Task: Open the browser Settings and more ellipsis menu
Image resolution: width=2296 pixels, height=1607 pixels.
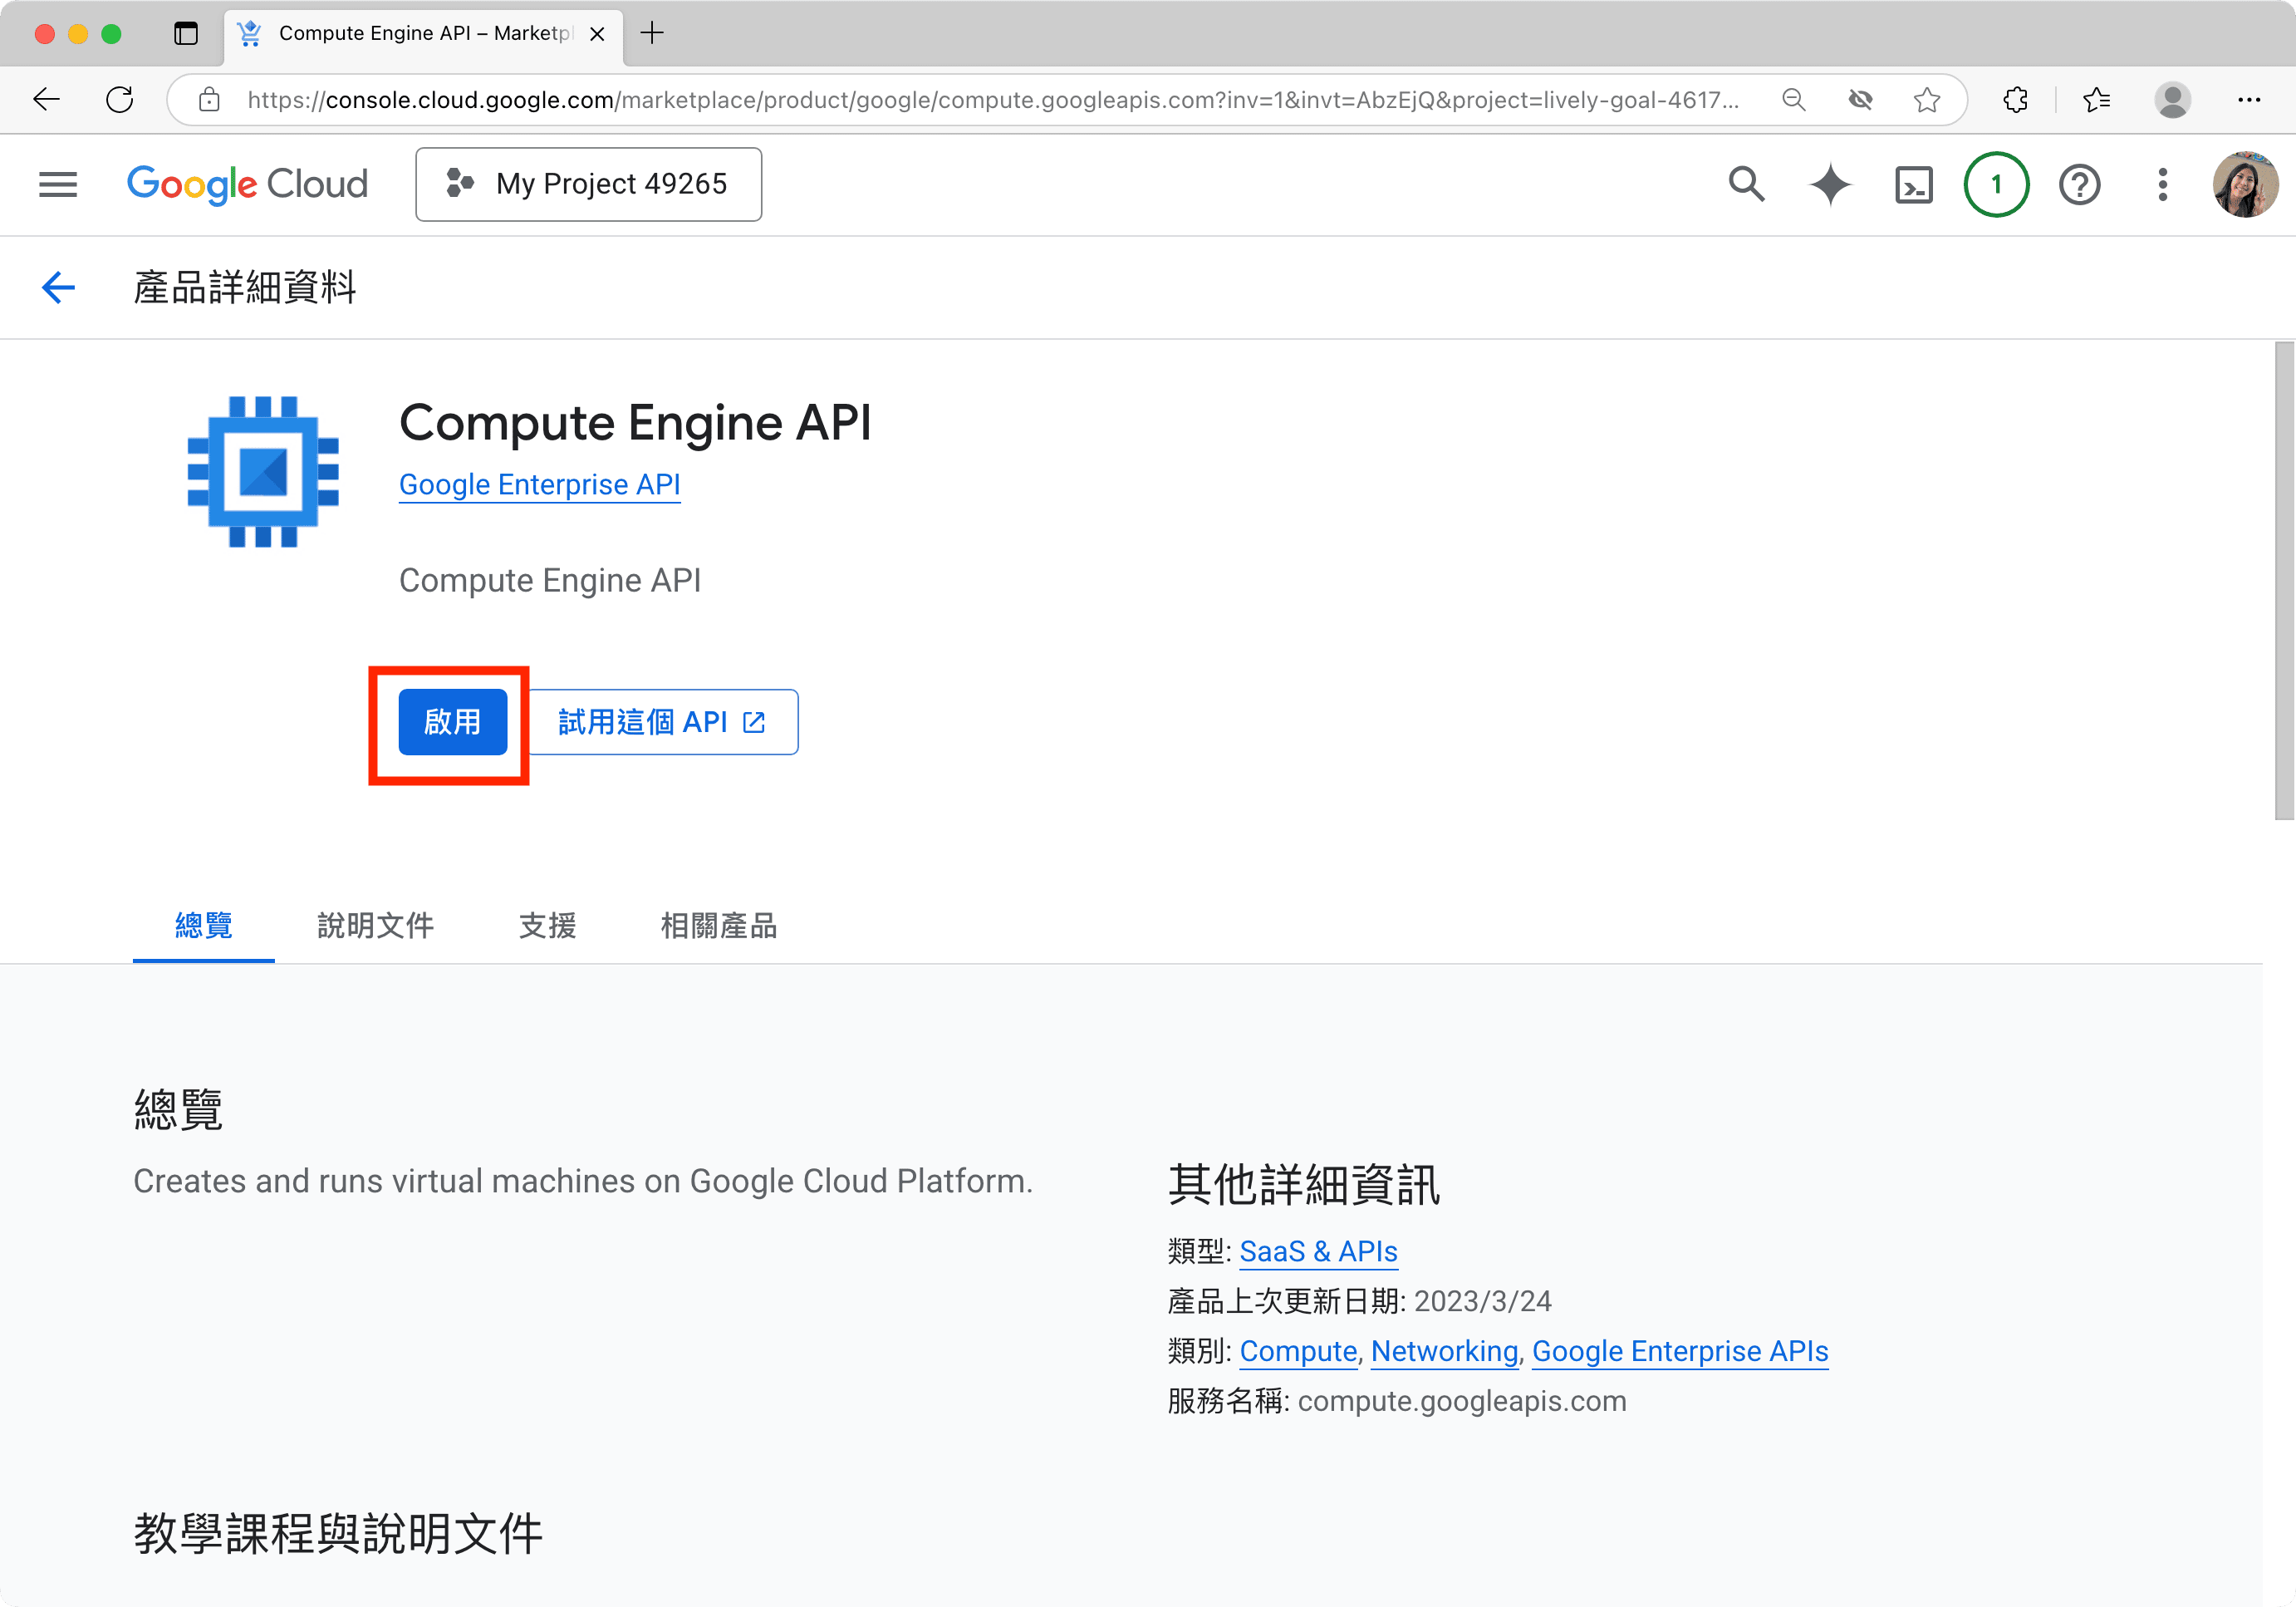Action: pos(2249,100)
